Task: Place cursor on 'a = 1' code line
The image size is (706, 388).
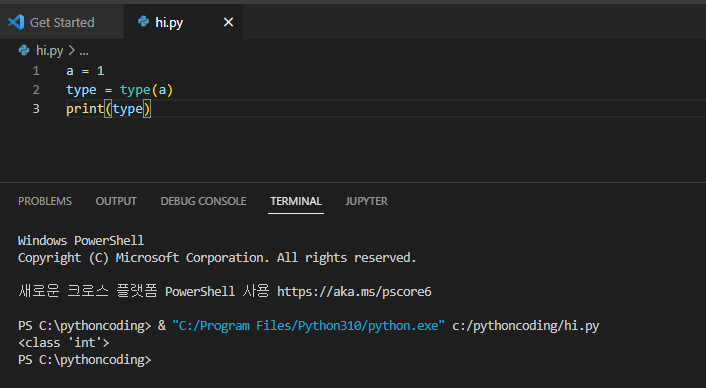Action: tap(85, 71)
